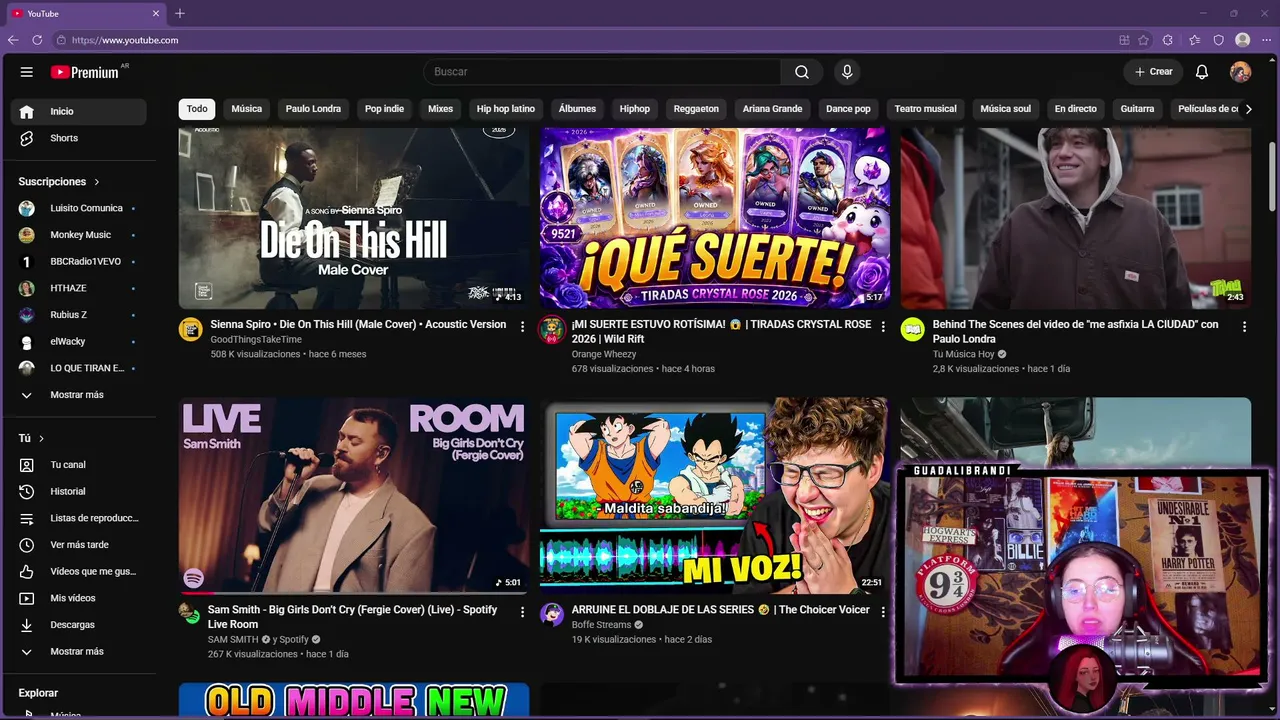Open the Boffe Streams channel avatar
1280x720 pixels.
coord(552,614)
